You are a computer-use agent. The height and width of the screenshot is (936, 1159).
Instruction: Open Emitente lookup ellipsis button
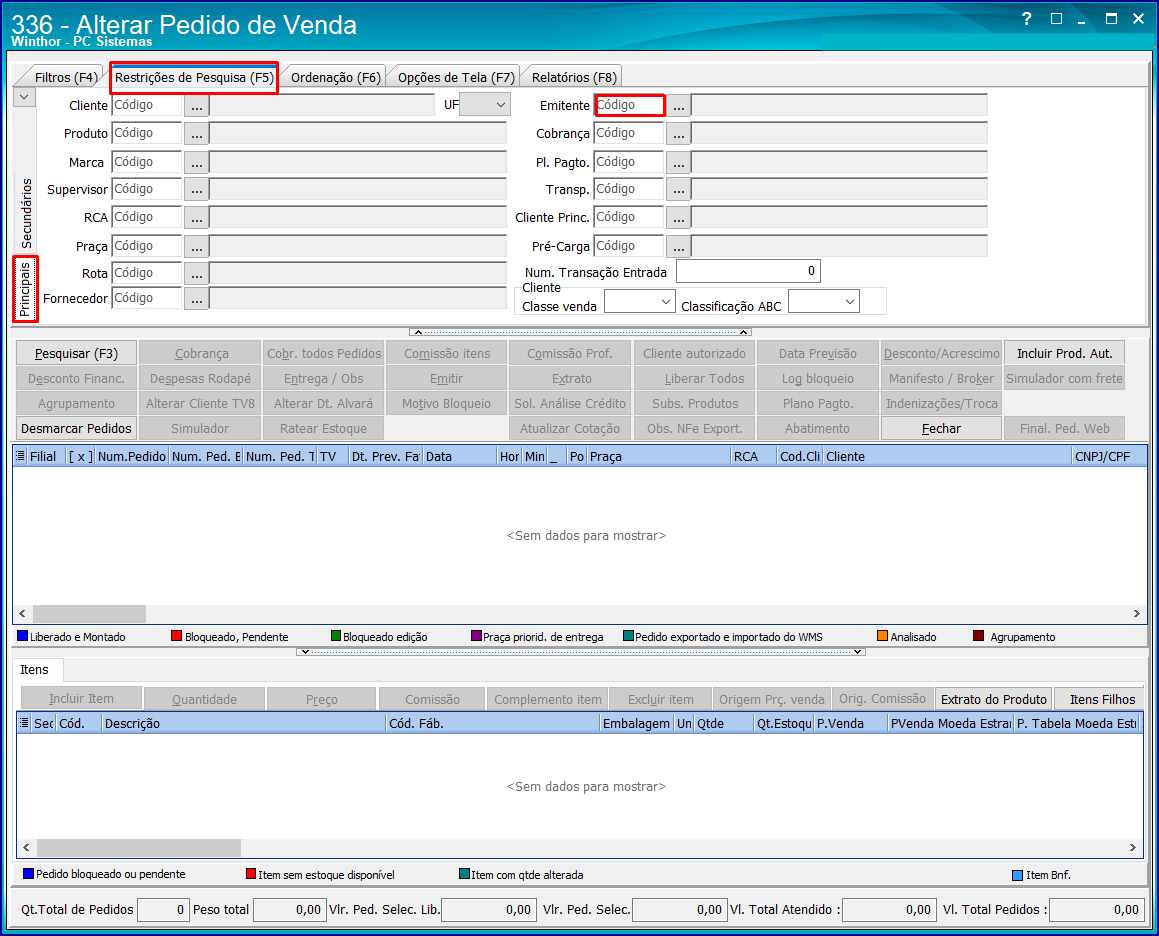coord(679,106)
